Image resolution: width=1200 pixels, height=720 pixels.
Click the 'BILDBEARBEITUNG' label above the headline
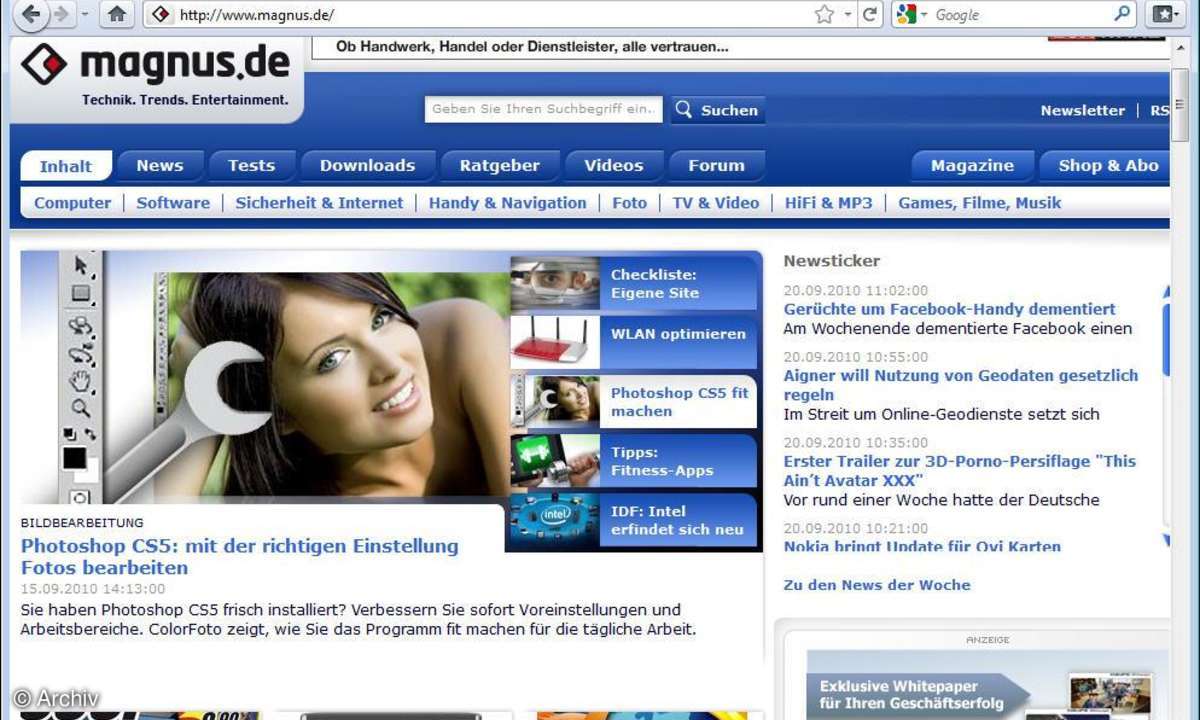point(82,523)
